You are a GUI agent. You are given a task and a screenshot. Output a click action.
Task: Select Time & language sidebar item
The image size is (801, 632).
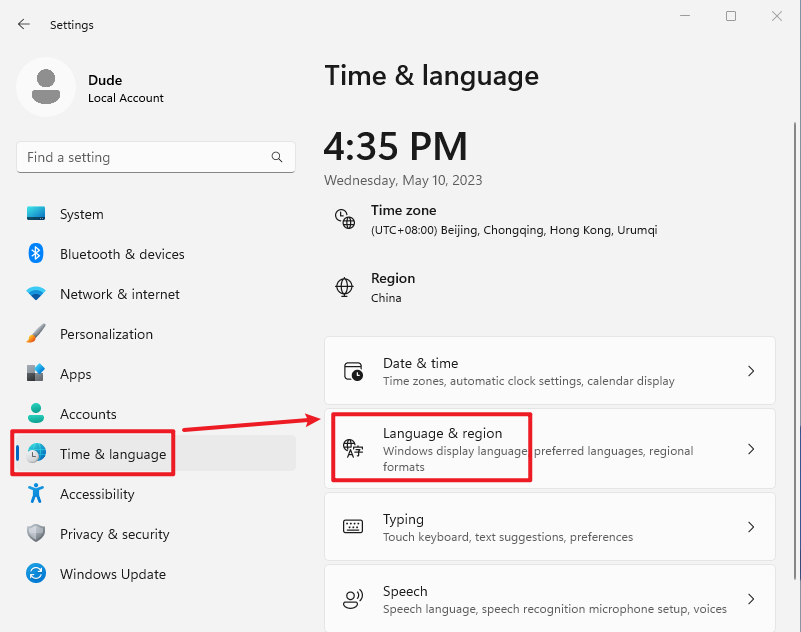click(112, 454)
